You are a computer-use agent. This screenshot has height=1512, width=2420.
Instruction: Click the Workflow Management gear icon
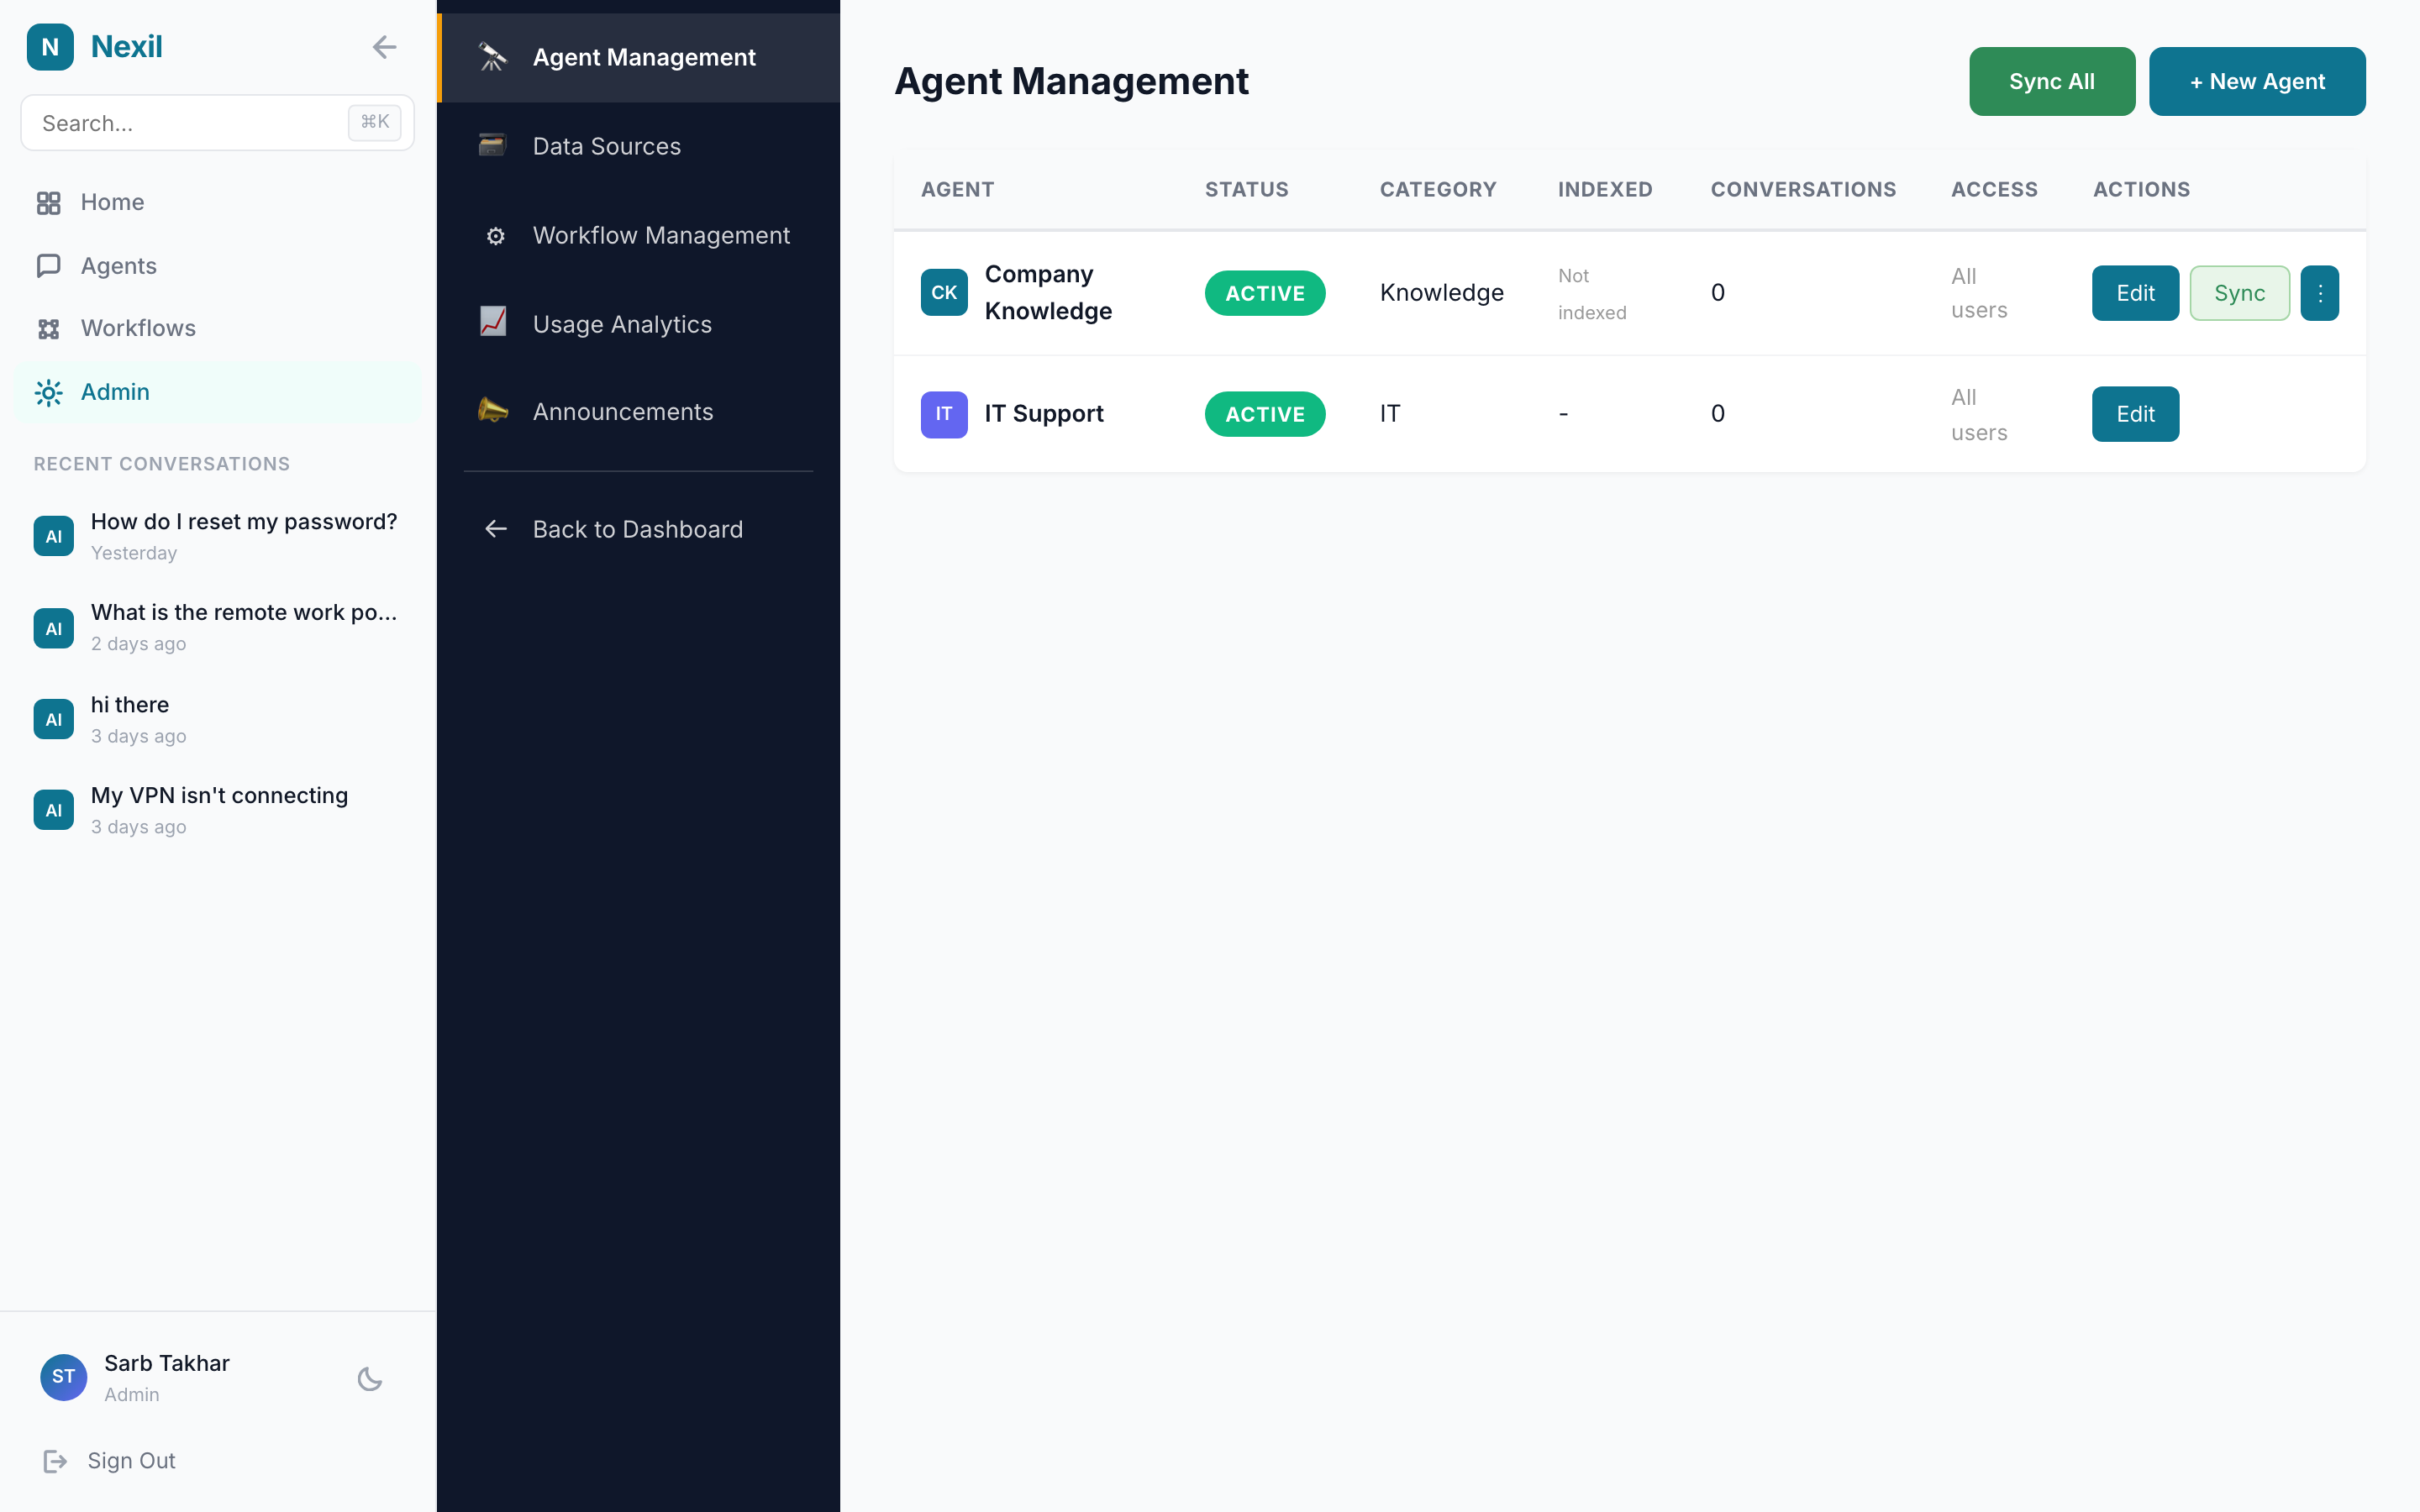pyautogui.click(x=494, y=235)
